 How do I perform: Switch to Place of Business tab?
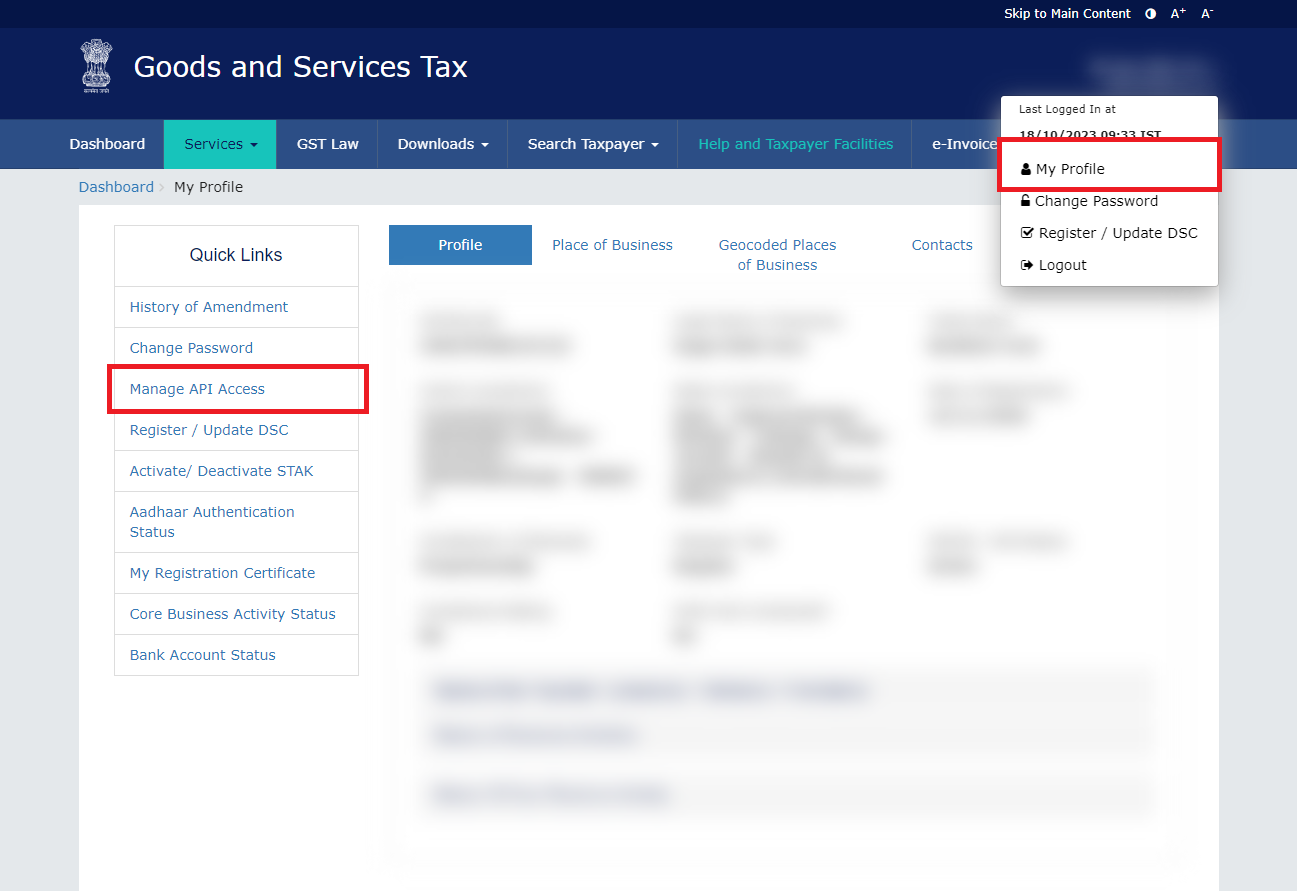612,245
